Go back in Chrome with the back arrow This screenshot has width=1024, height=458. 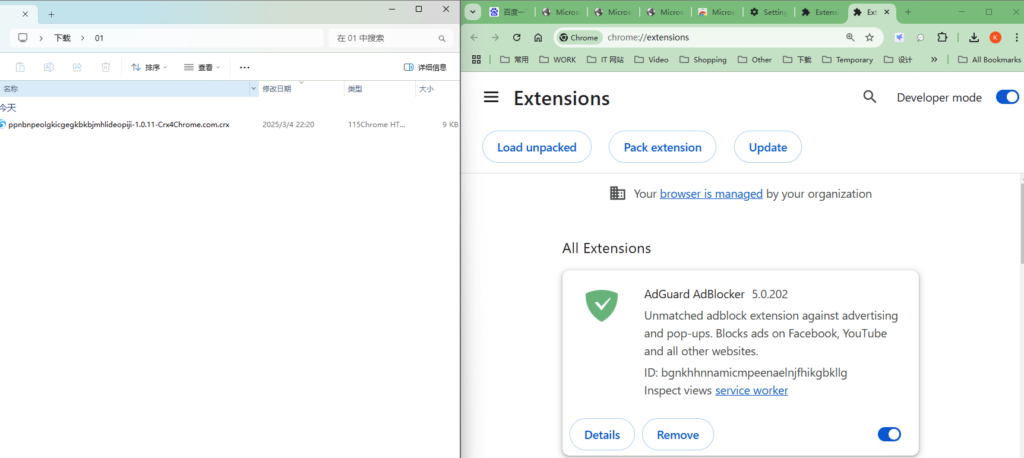tap(474, 38)
